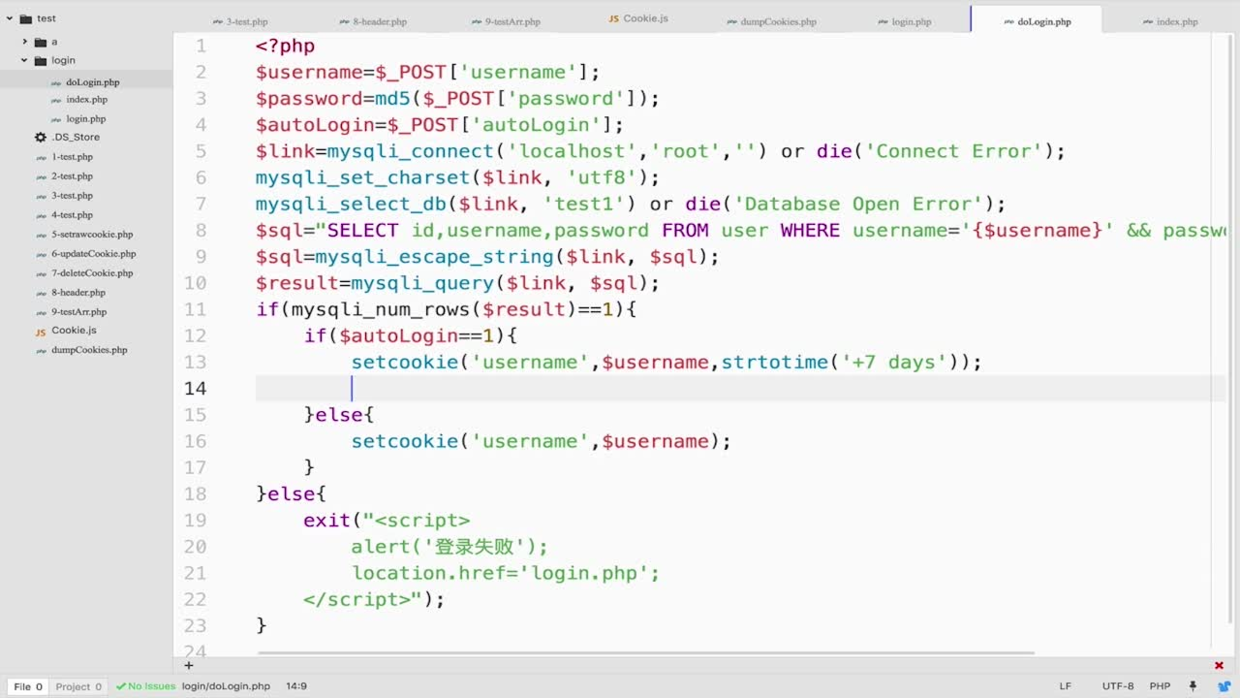The width and height of the screenshot is (1240, 698).
Task: Select the active doLogin.php tab
Action: [1036, 20]
